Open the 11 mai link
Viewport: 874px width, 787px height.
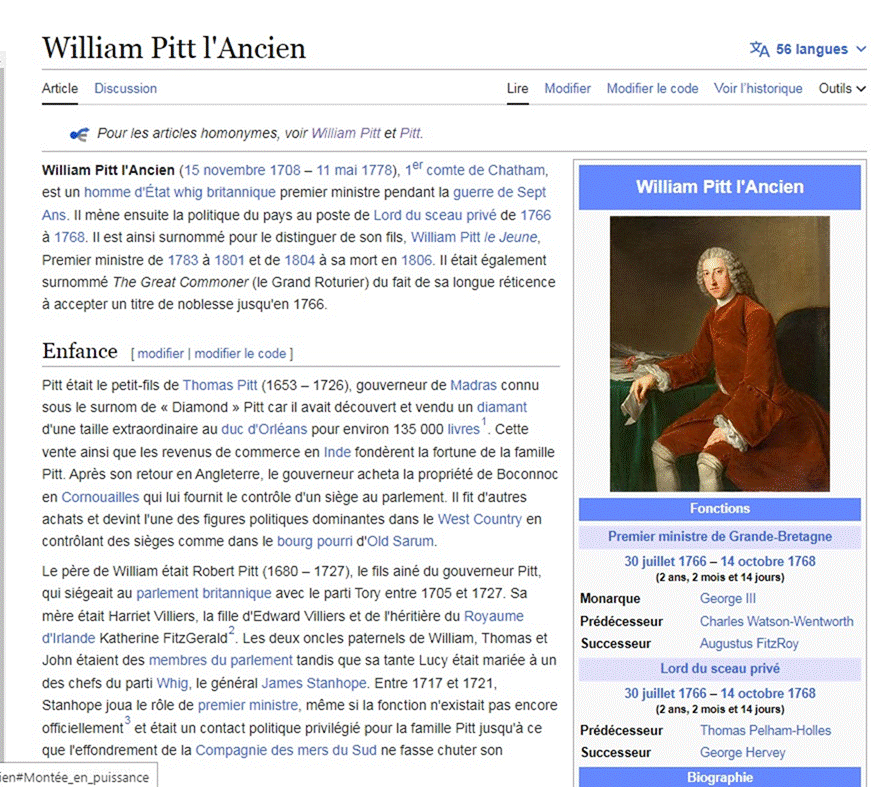click(x=337, y=170)
